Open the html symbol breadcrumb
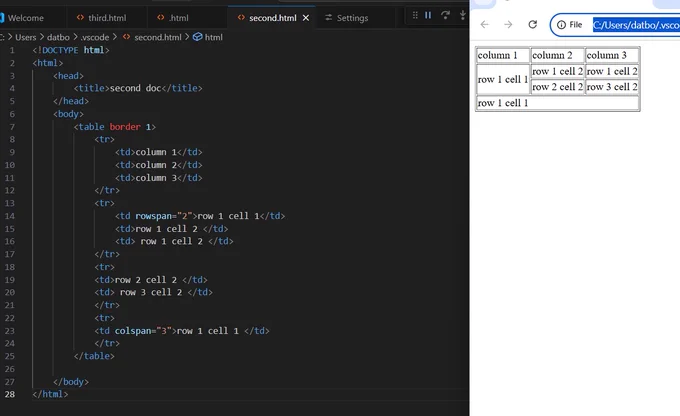Screen dimensions: 680x416 (208, 37)
